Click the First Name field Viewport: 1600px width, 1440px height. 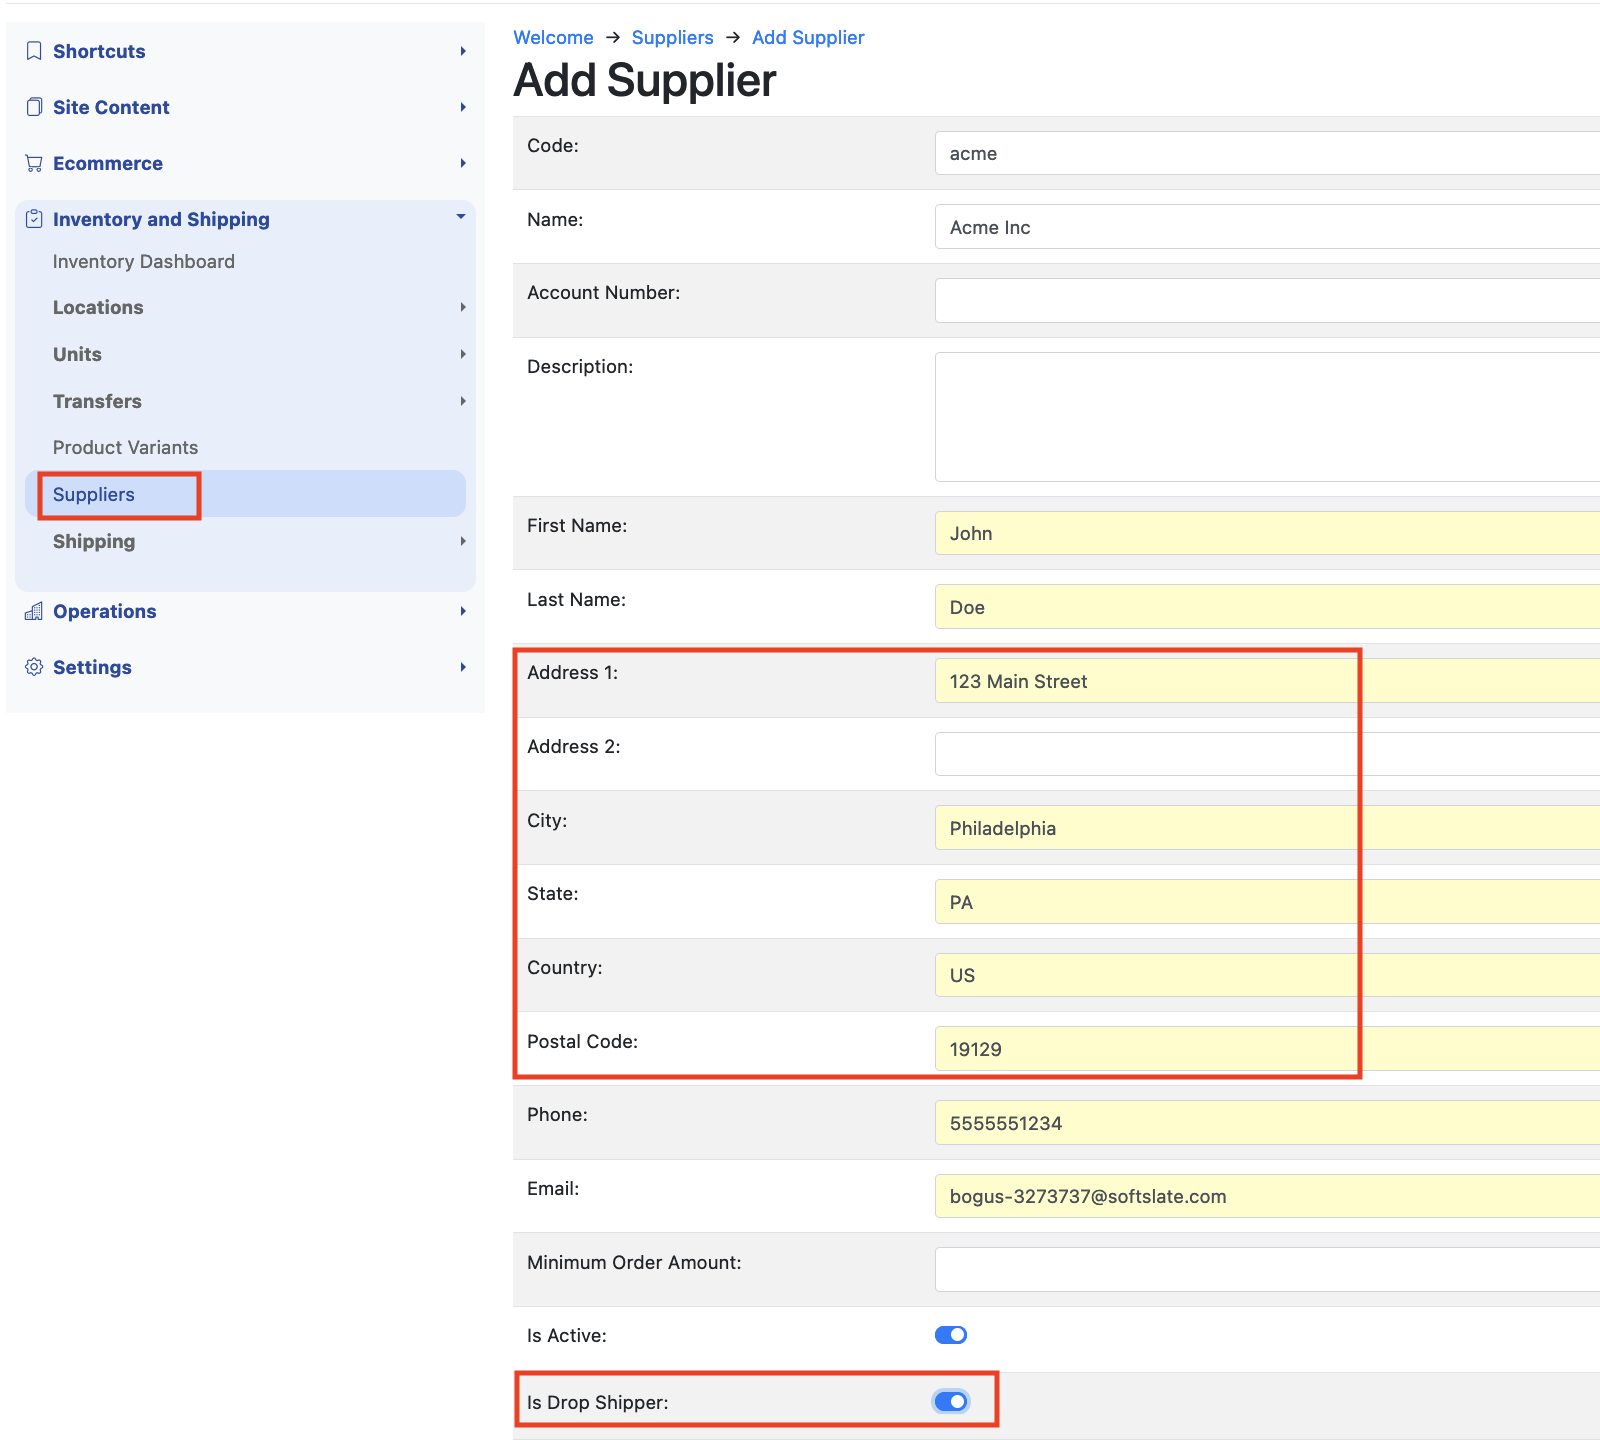pos(1267,533)
